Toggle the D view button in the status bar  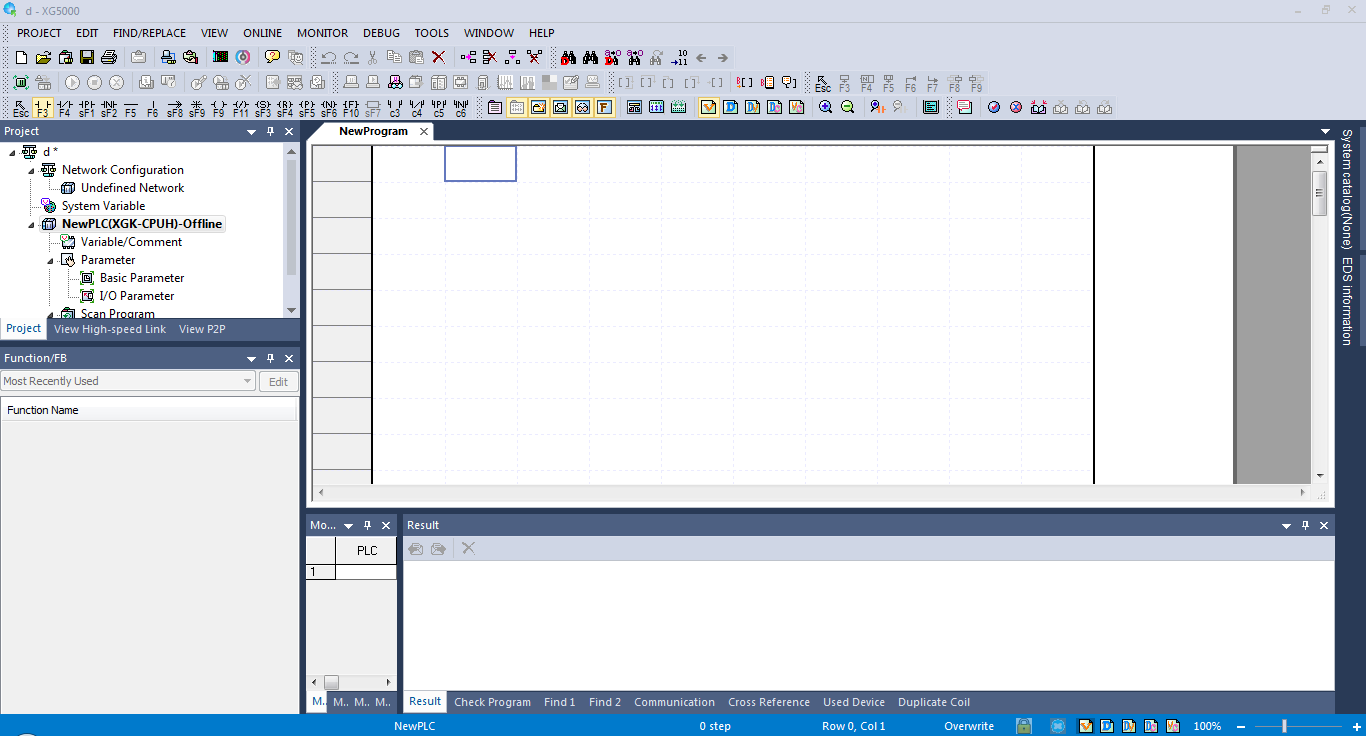tap(1108, 726)
